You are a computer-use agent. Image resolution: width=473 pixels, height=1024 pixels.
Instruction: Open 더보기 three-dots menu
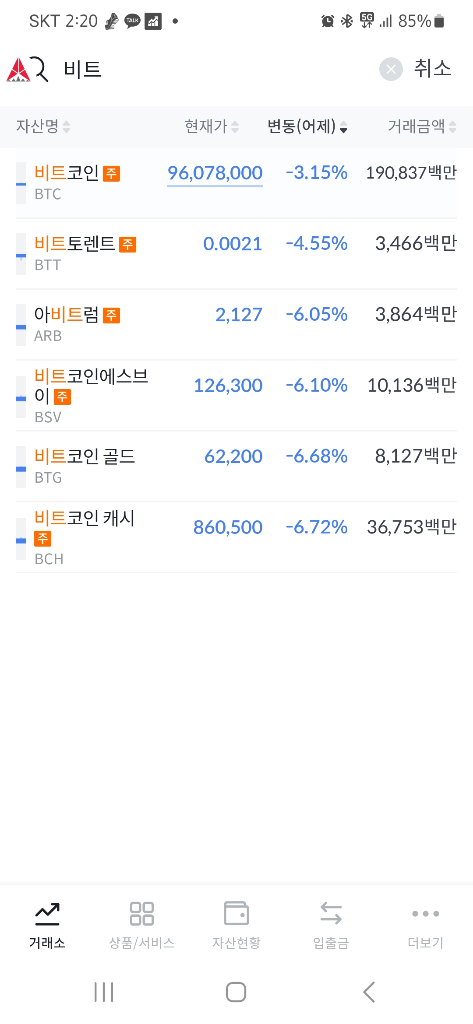click(426, 914)
